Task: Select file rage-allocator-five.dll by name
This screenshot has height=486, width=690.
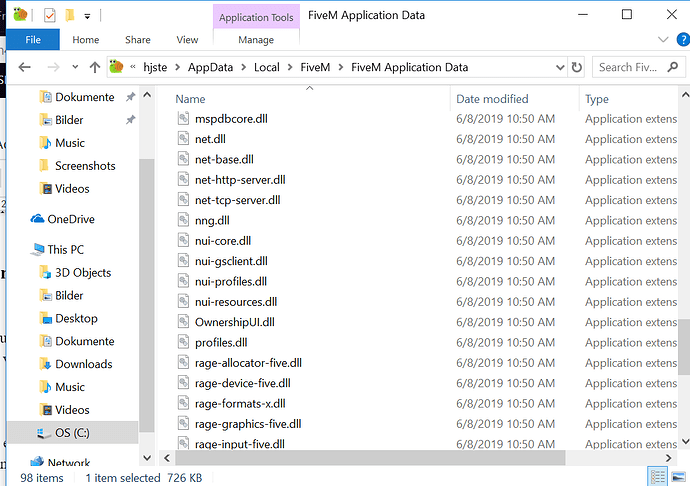Action: [x=248, y=363]
